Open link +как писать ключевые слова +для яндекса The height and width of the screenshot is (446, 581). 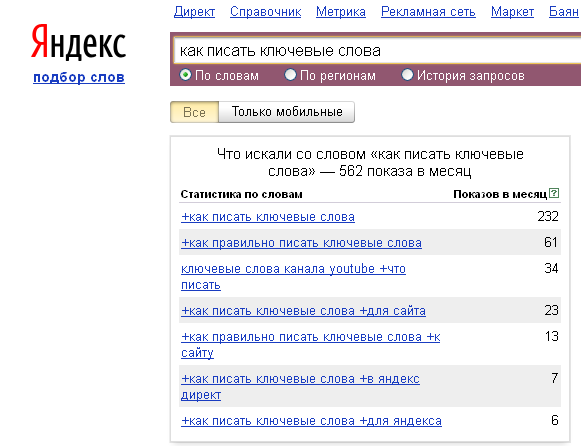point(311,421)
